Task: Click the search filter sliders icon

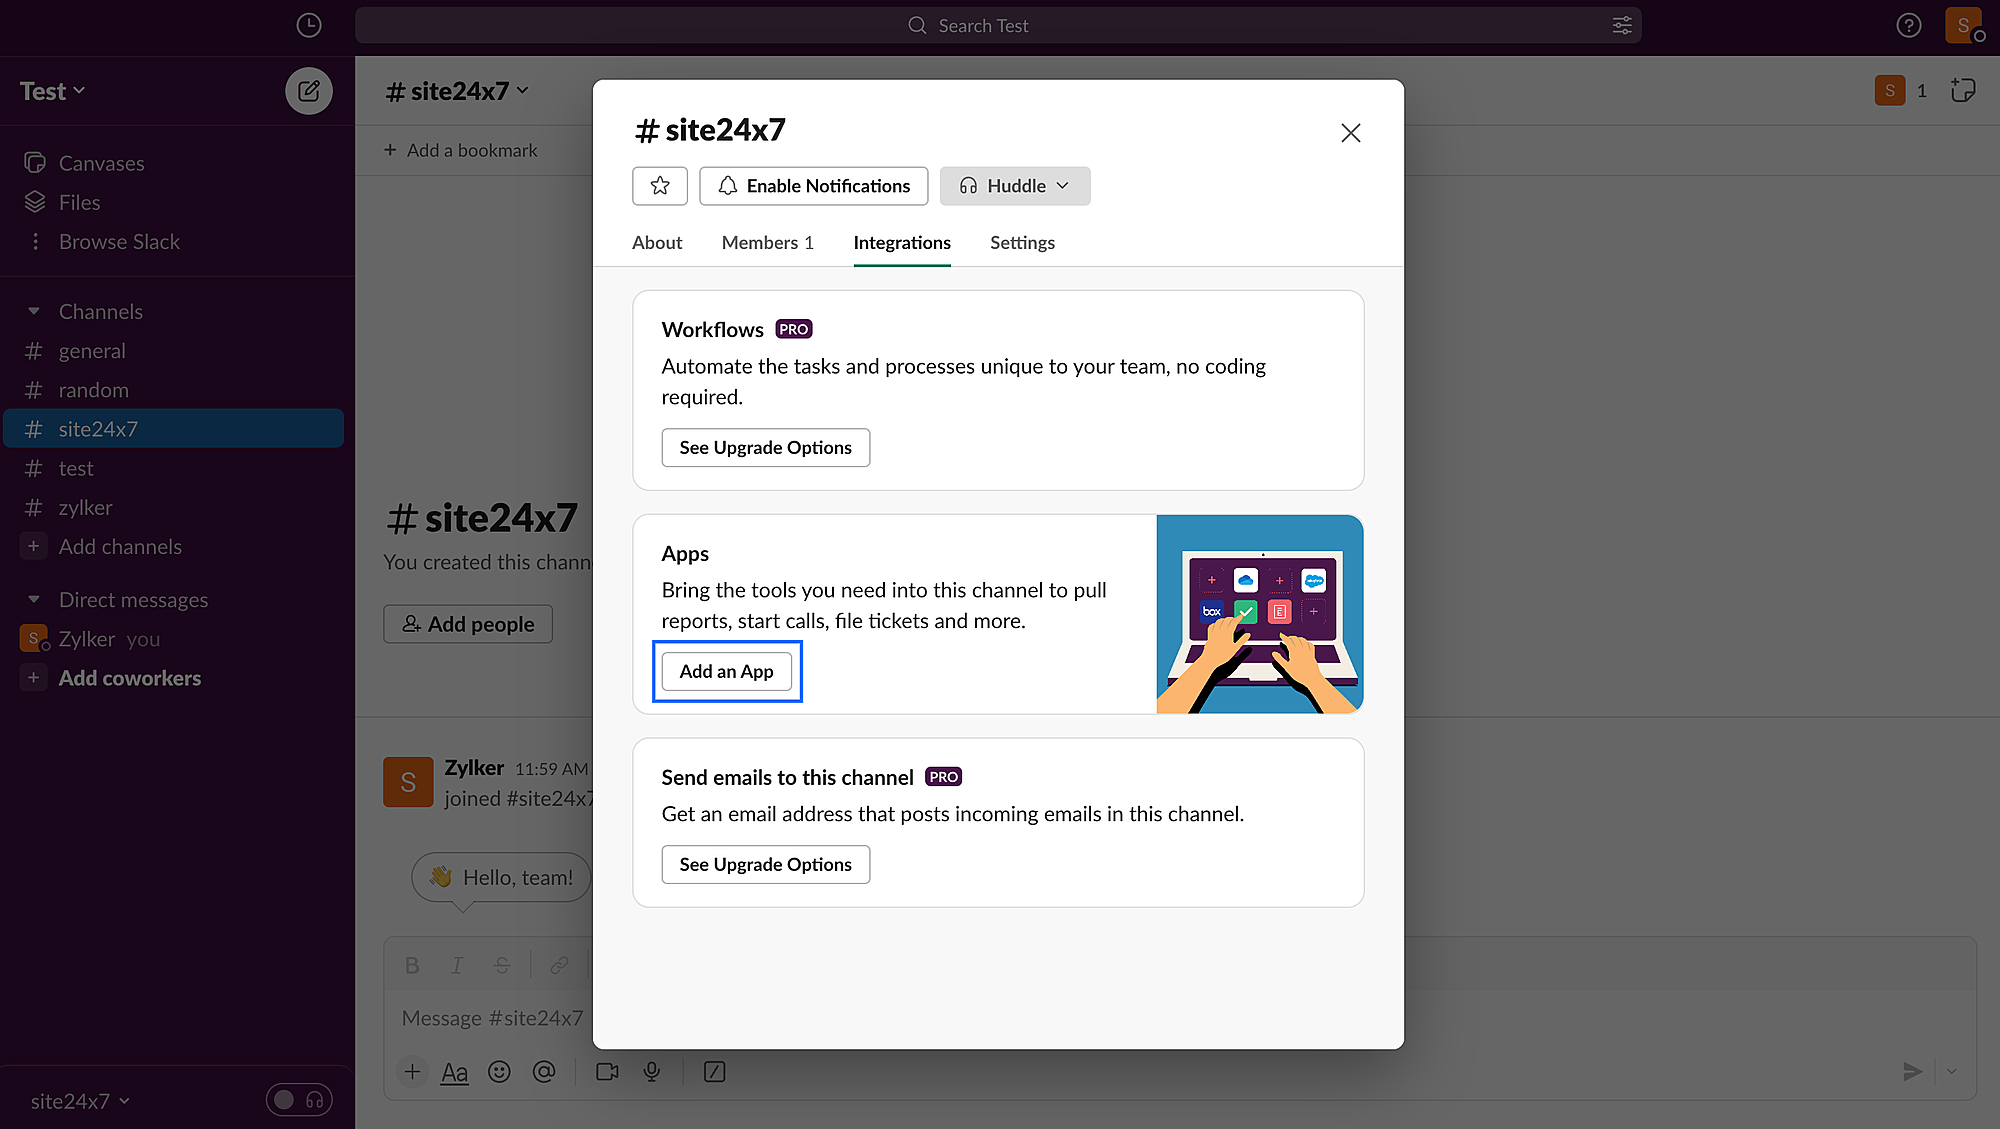Action: tap(1622, 26)
